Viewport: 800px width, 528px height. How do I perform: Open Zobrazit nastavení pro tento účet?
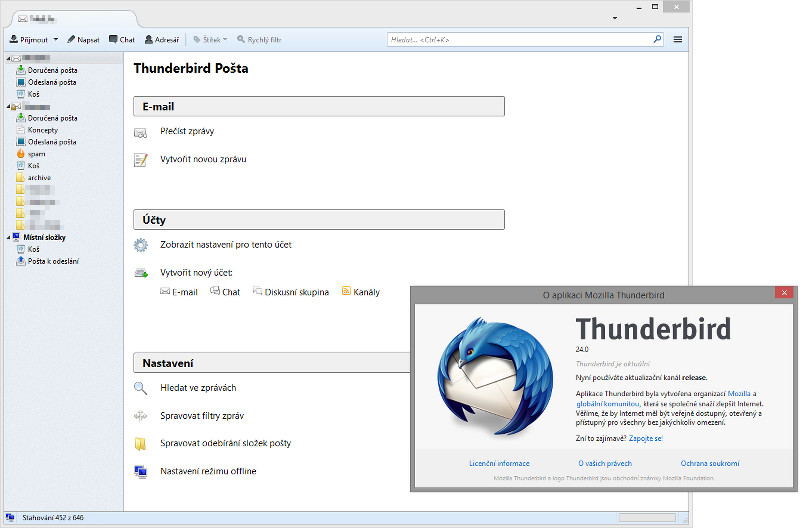tap(226, 245)
